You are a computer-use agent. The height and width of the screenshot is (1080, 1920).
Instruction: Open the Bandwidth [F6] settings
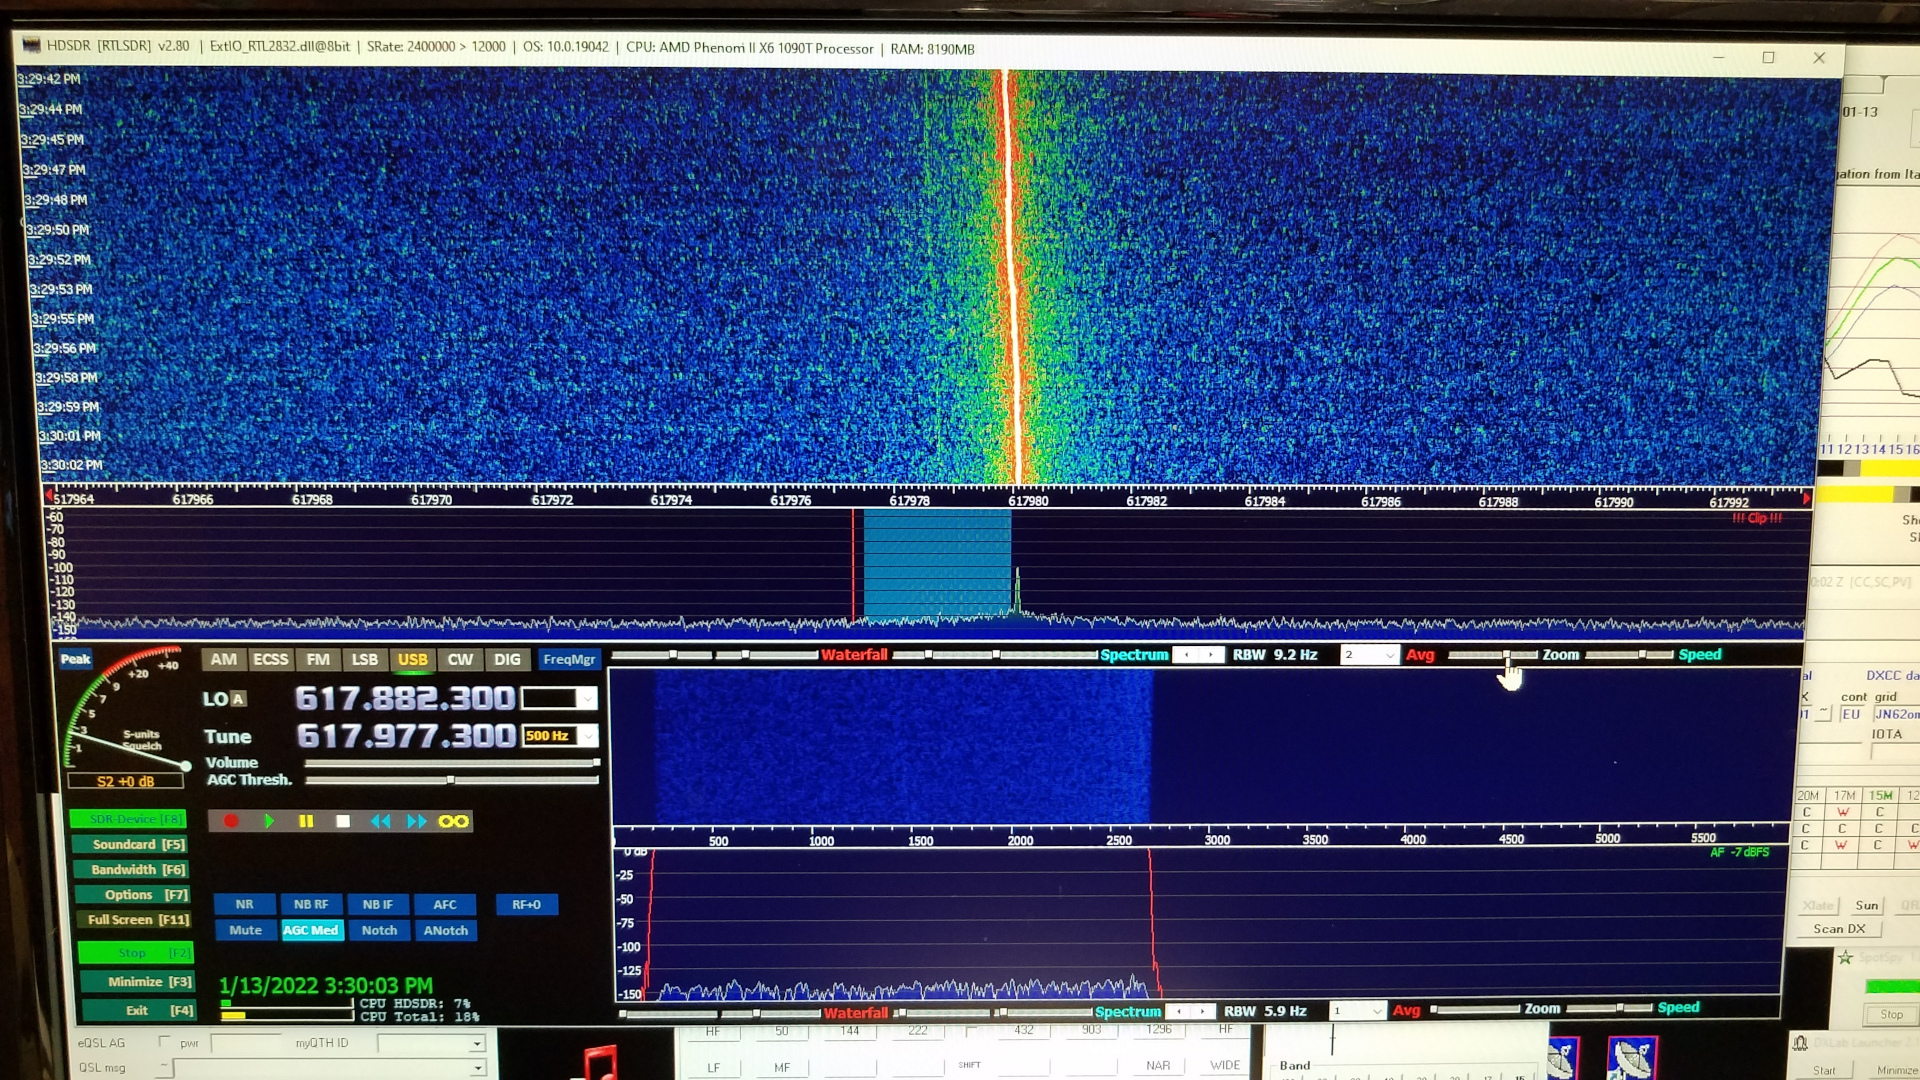point(133,870)
